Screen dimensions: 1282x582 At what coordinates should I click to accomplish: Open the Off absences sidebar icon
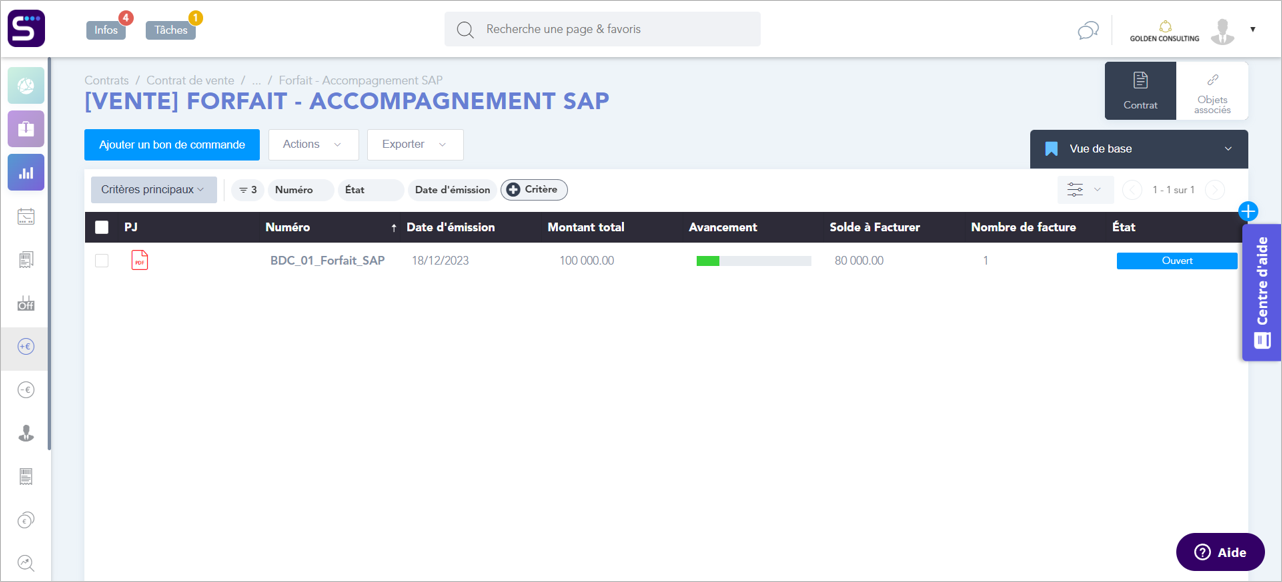pos(26,303)
